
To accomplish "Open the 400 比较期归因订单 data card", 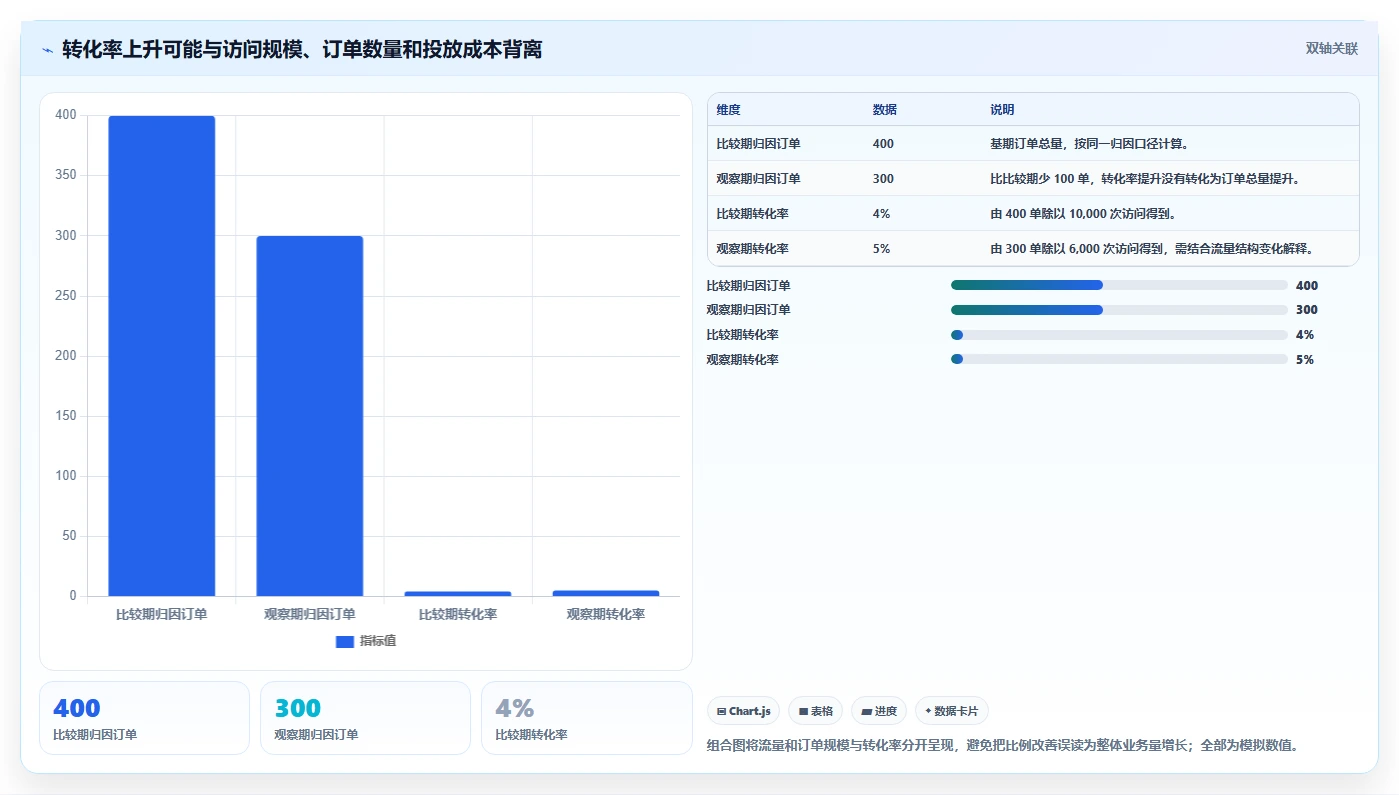I will 144,718.
